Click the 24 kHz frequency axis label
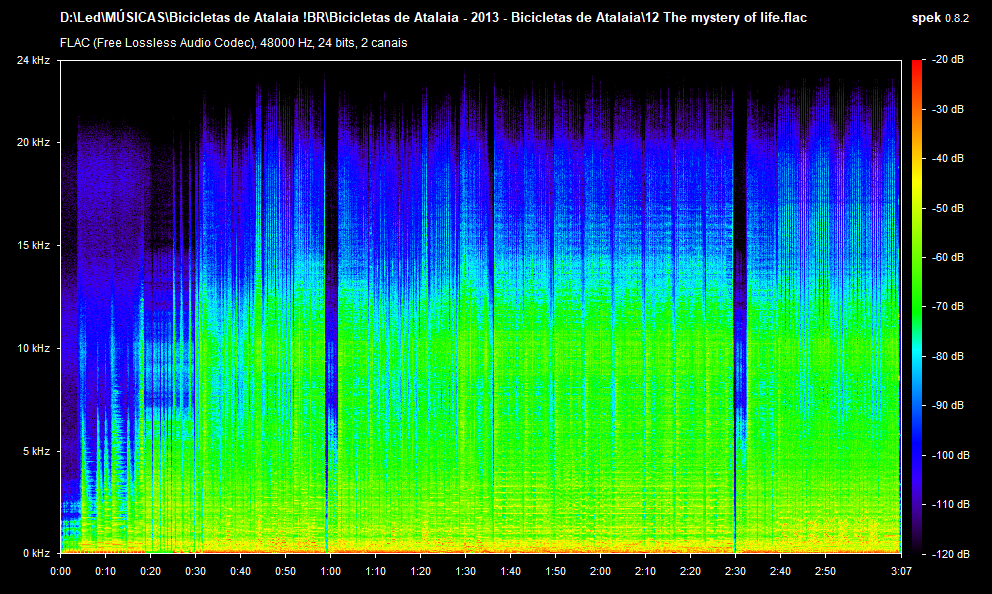The image size is (992, 594). pos(34,60)
